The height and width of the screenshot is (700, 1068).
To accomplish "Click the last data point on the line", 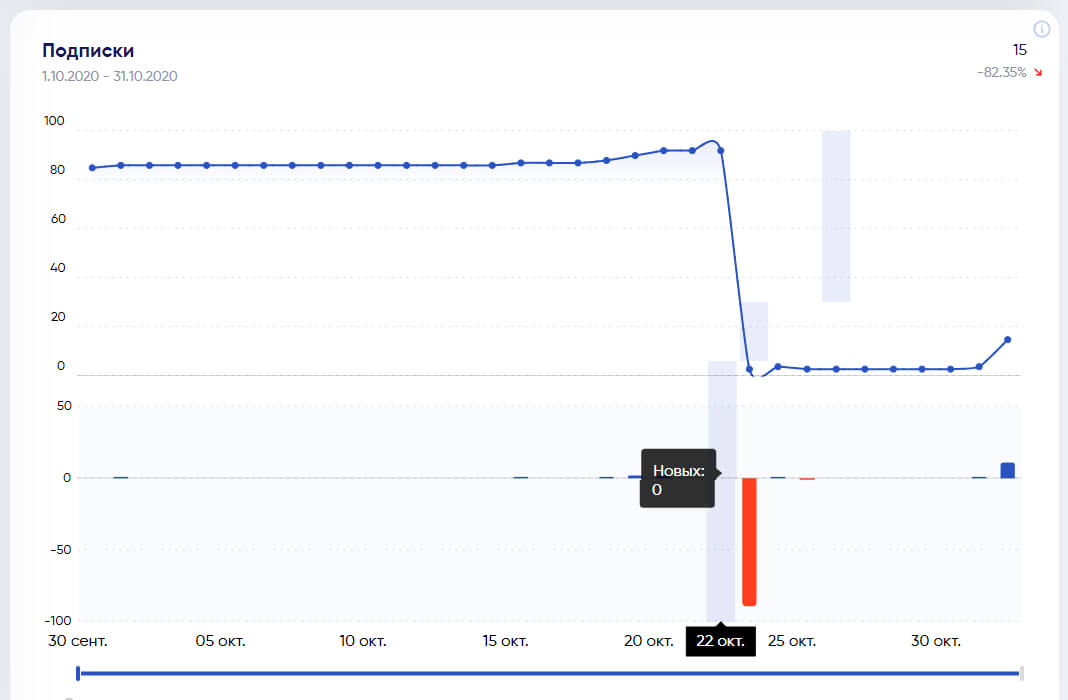I will [x=1007, y=340].
